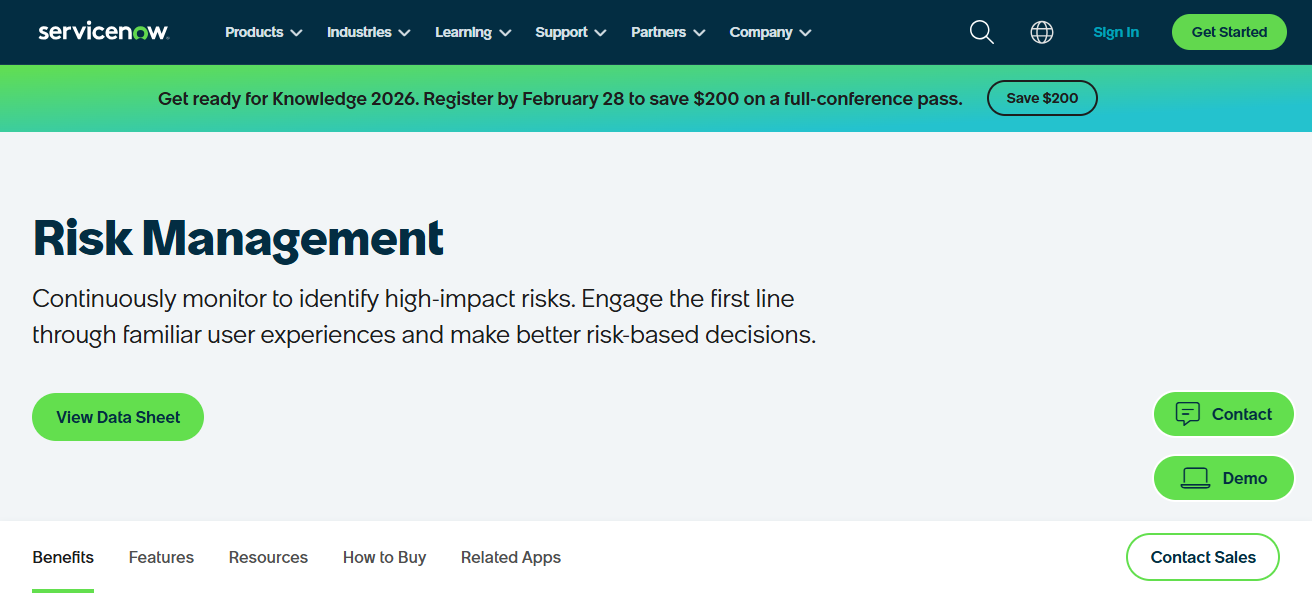Open the Company dropdown chevron
1312x600 pixels.
pos(807,32)
